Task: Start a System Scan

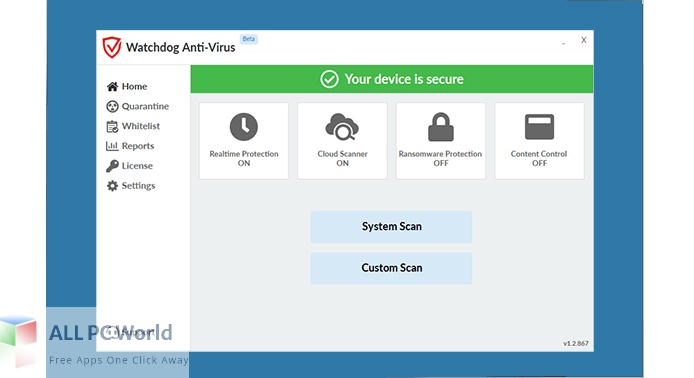Action: click(x=391, y=227)
